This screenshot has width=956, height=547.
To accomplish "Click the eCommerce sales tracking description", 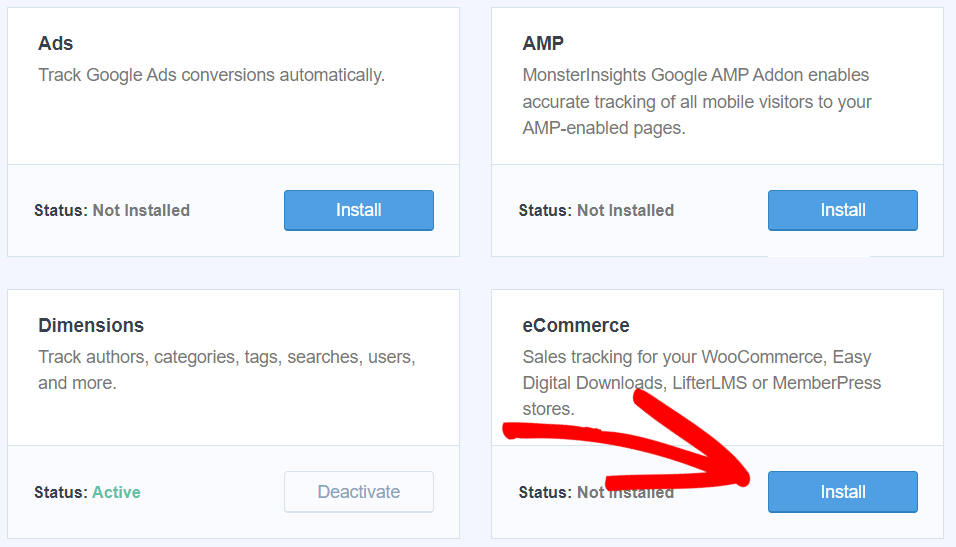I will point(701,383).
